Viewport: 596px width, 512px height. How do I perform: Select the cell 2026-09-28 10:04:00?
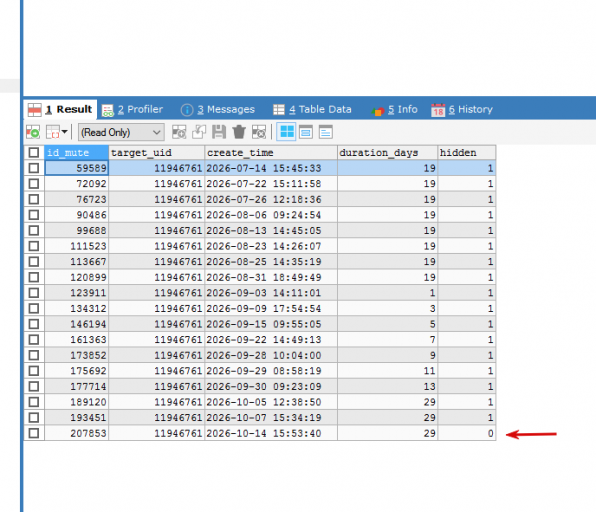(x=271, y=355)
